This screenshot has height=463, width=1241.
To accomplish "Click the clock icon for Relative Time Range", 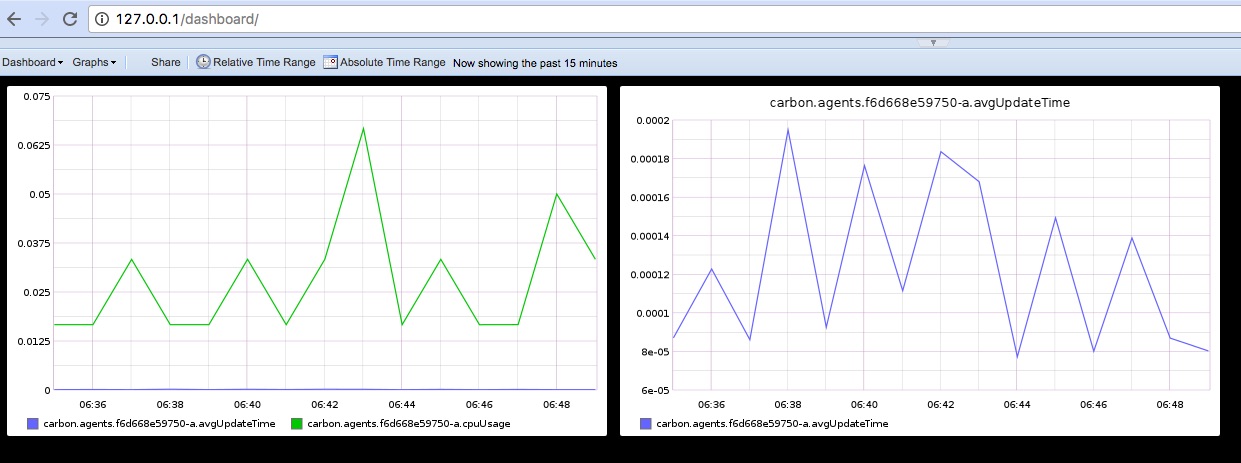I will tap(203, 62).
